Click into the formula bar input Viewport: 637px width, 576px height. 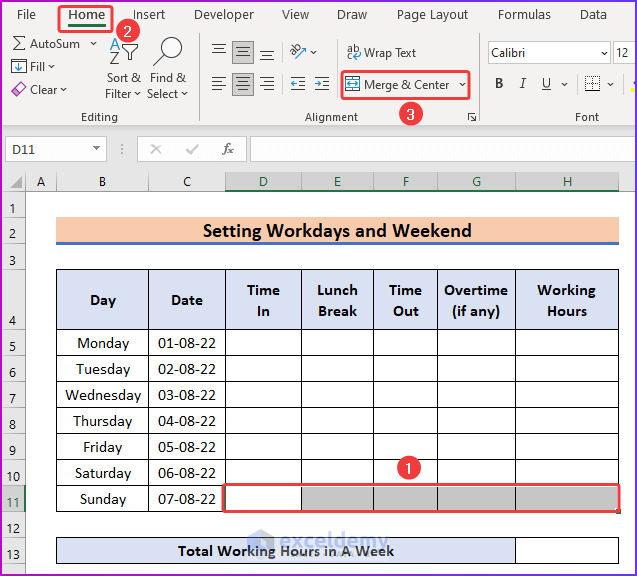tap(443, 149)
